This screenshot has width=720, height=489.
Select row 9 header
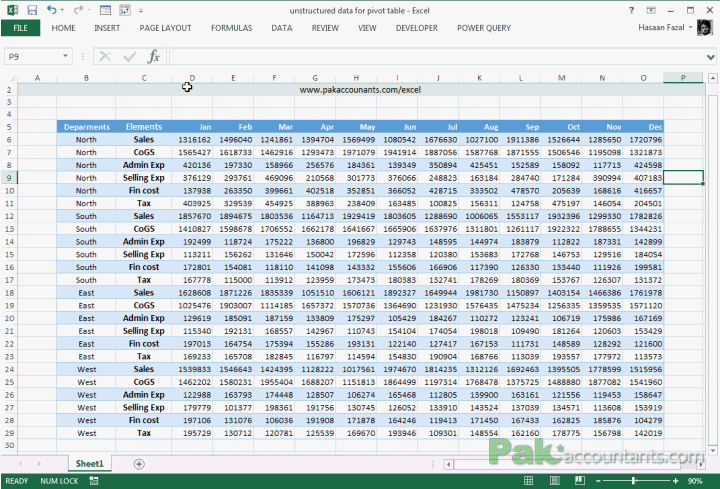tap(10, 178)
